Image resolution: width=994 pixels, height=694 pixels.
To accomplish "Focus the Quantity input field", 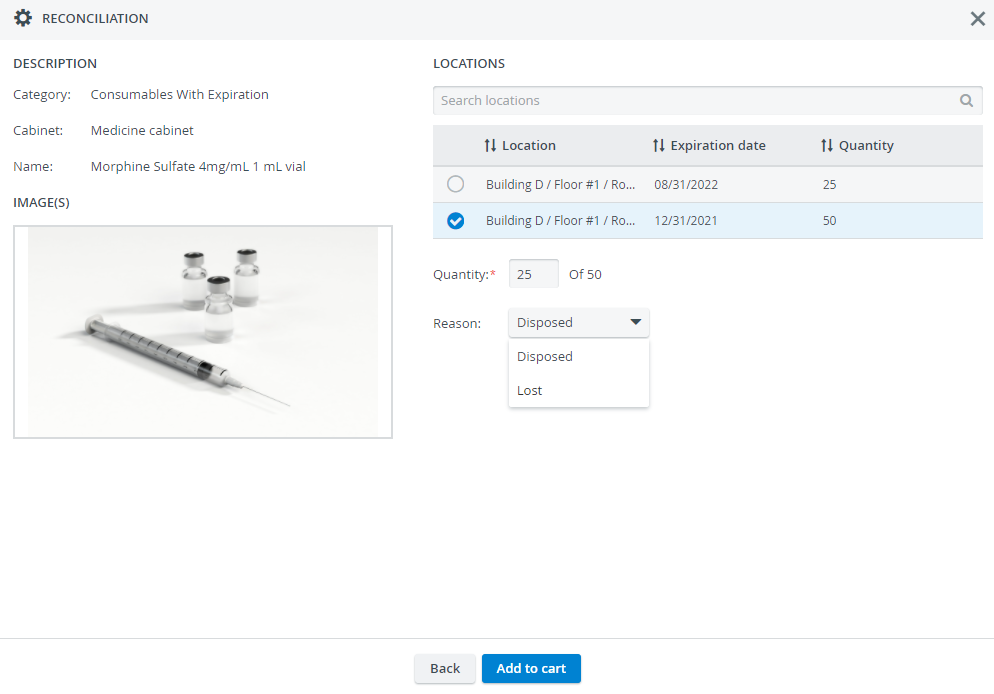I will point(534,274).
